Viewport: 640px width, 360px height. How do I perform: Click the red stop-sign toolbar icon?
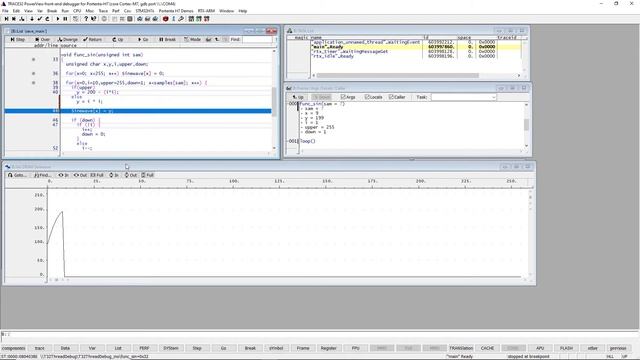tap(165, 19)
